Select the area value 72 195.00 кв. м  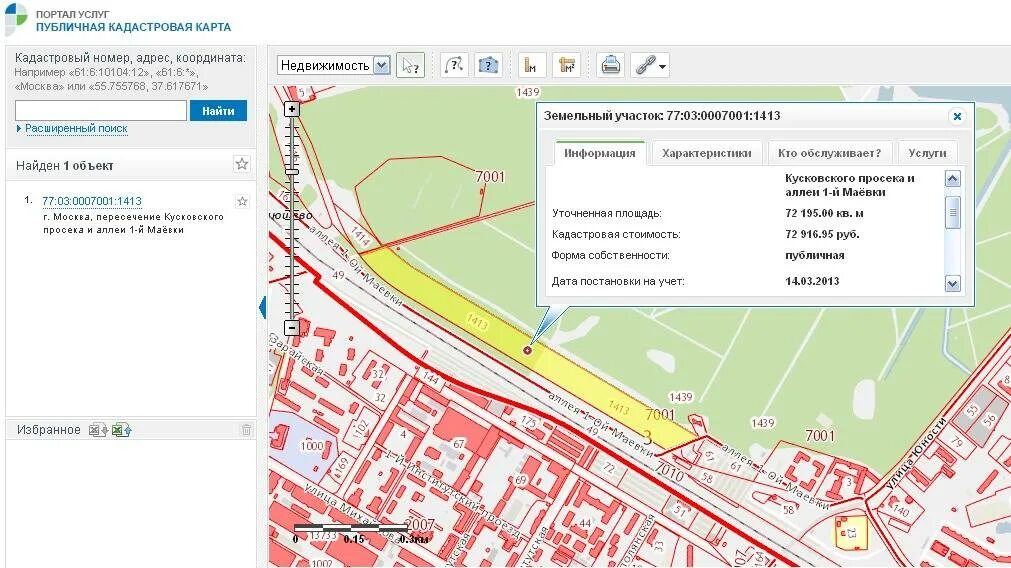tap(824, 213)
